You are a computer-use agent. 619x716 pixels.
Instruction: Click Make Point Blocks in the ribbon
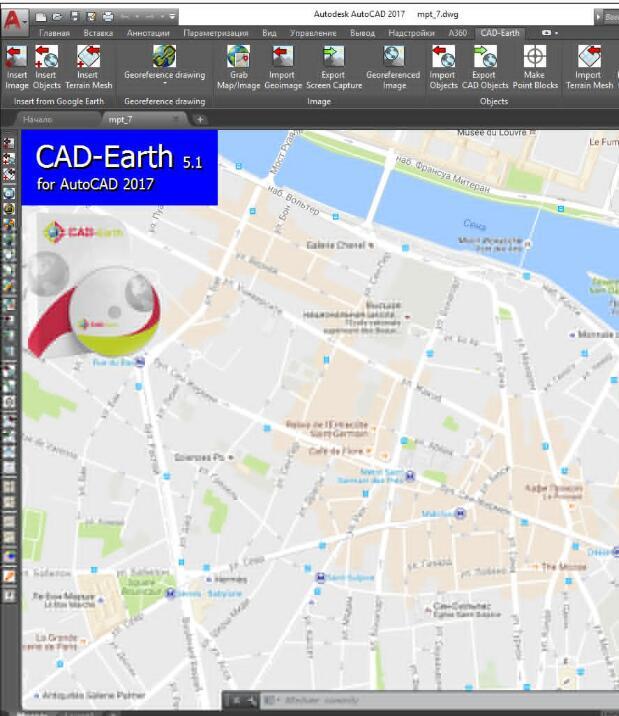point(535,67)
